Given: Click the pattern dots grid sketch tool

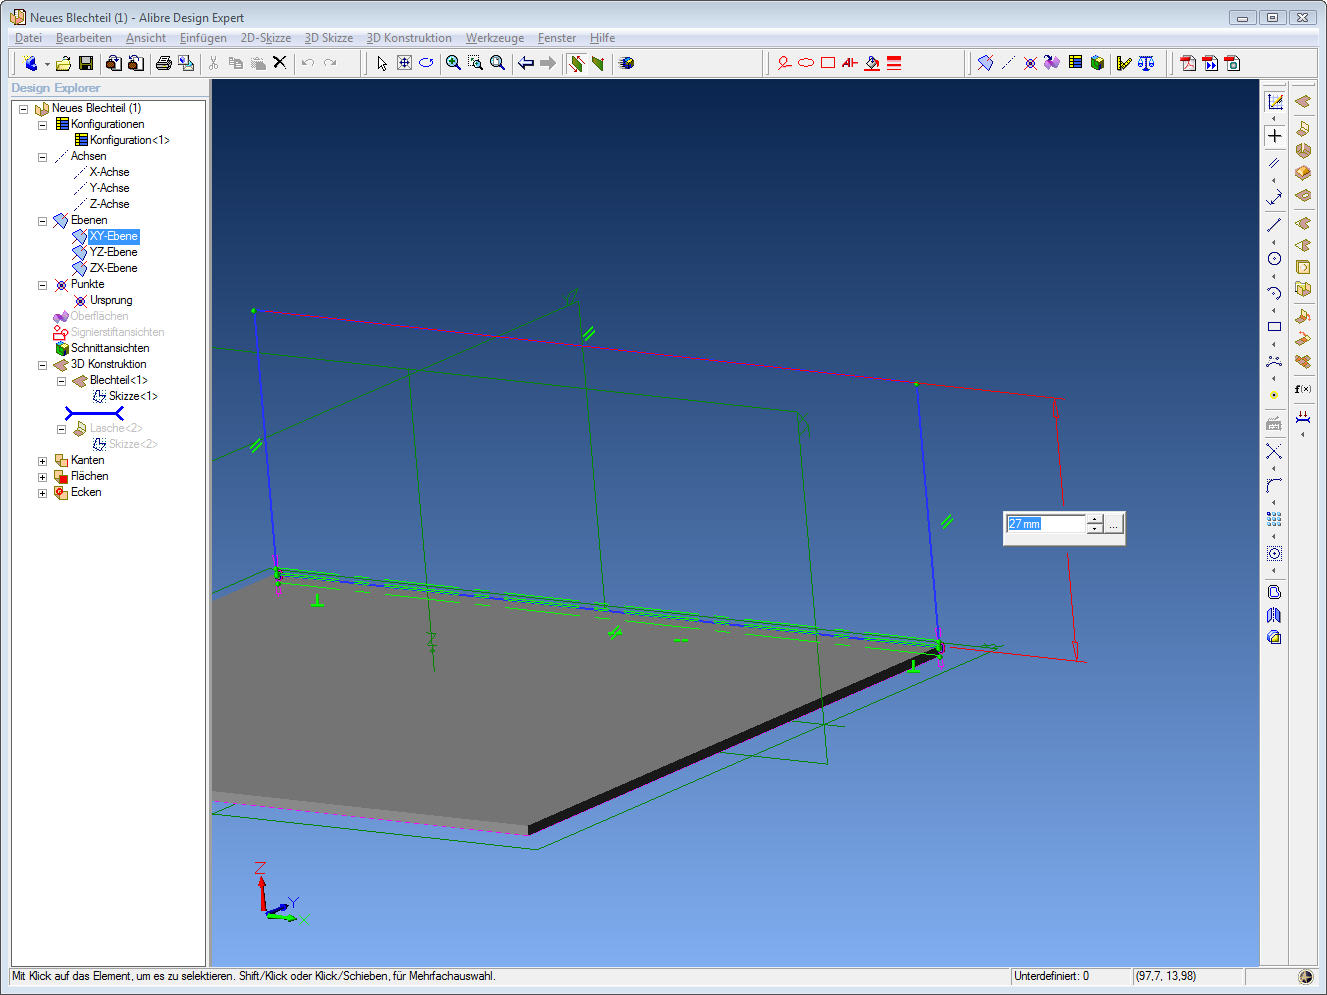Looking at the screenshot, I should [1274, 520].
